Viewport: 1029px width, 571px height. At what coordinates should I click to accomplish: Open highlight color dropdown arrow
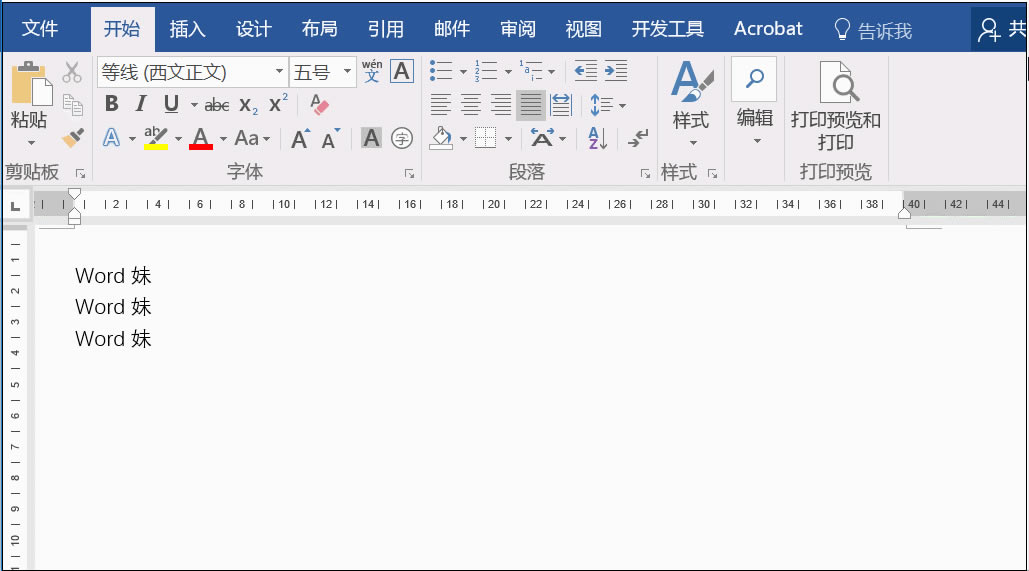tap(178, 138)
